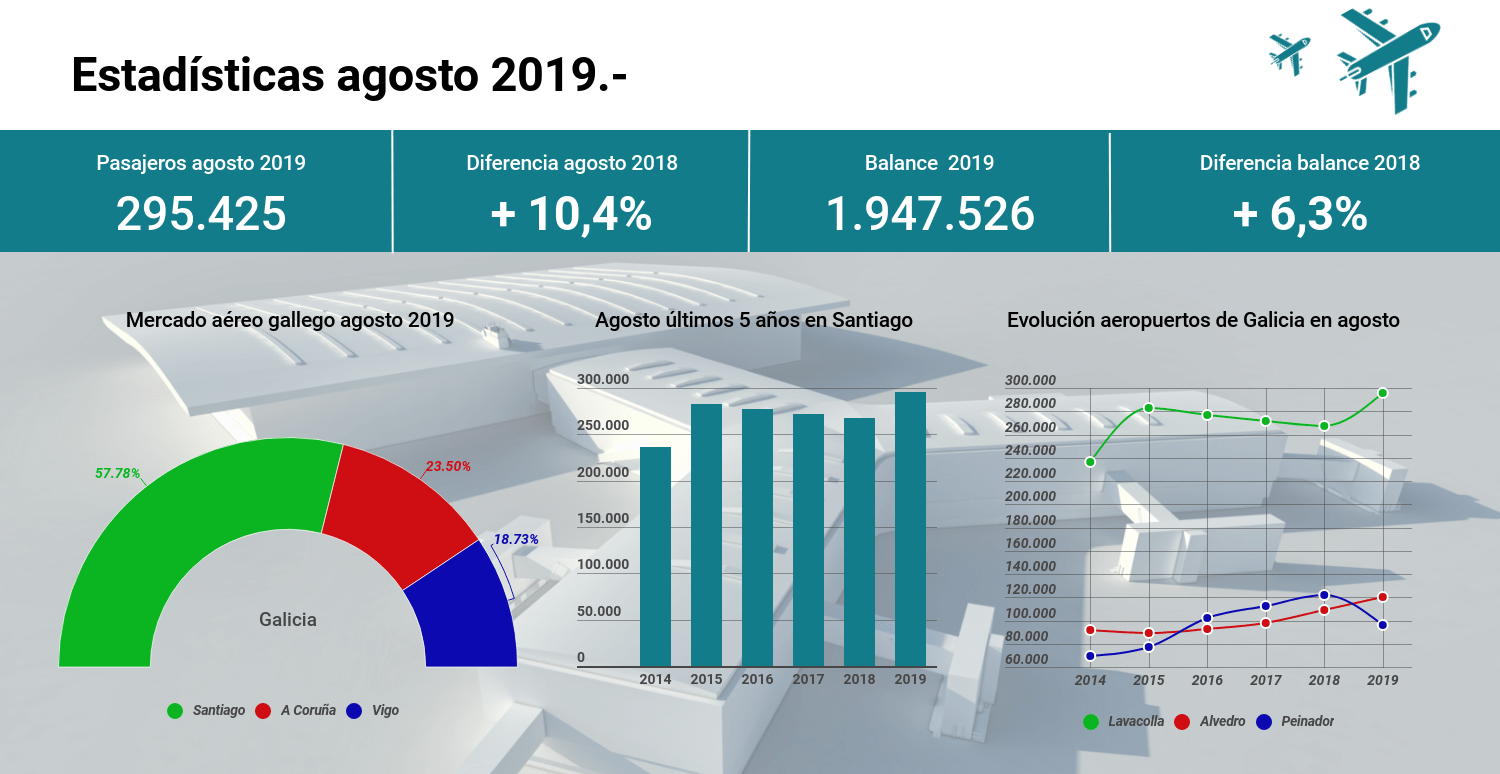Screen dimensions: 1500x774
Task: Click the red Alvedro legend dot
Action: click(1182, 722)
